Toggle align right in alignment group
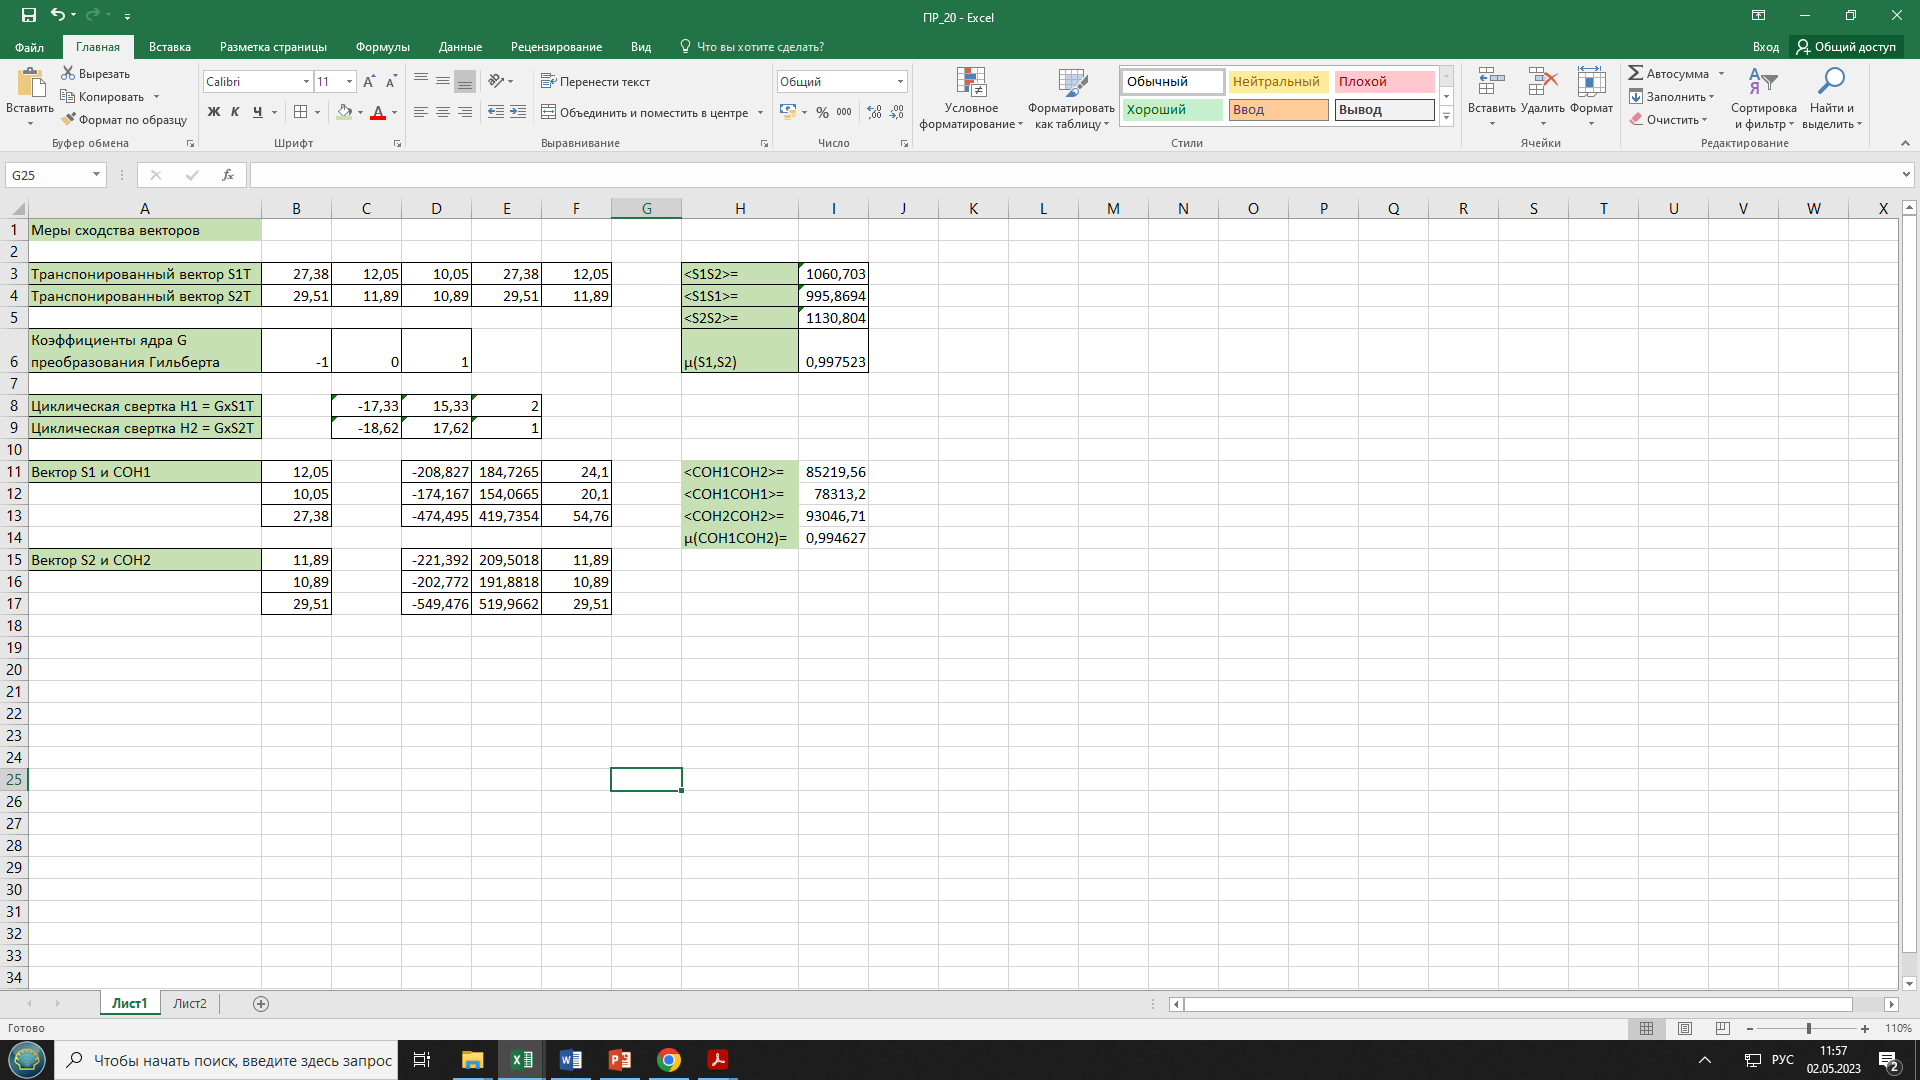1920x1080 pixels. click(465, 112)
